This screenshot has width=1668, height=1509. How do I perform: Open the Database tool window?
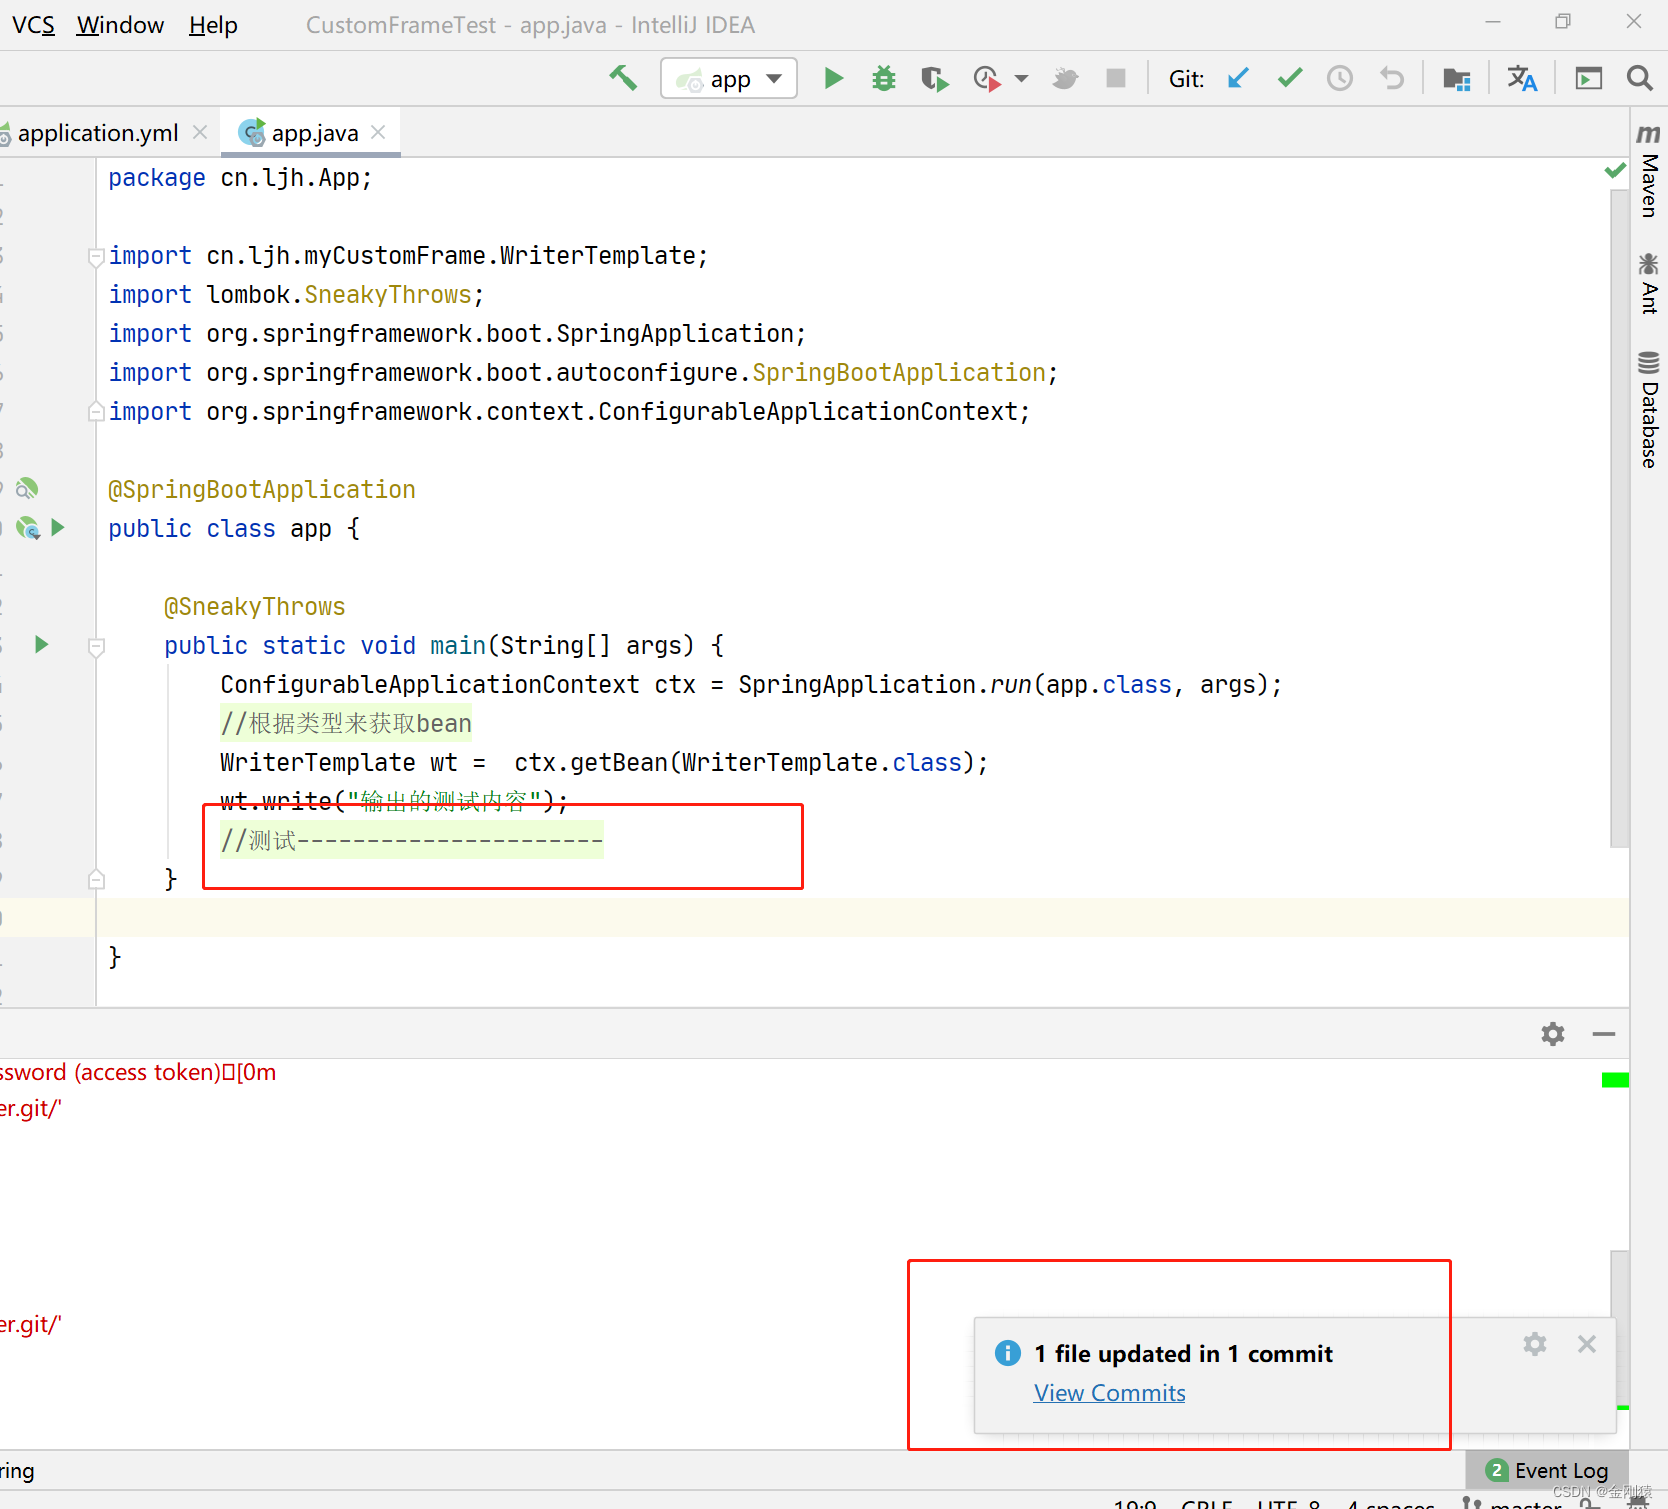click(x=1649, y=409)
